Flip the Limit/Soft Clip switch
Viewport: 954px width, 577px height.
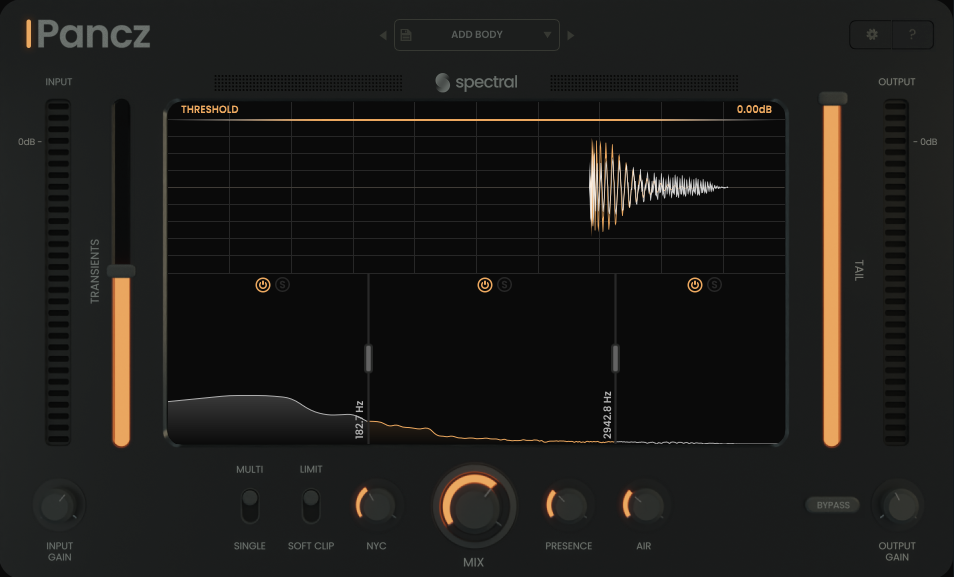(311, 505)
